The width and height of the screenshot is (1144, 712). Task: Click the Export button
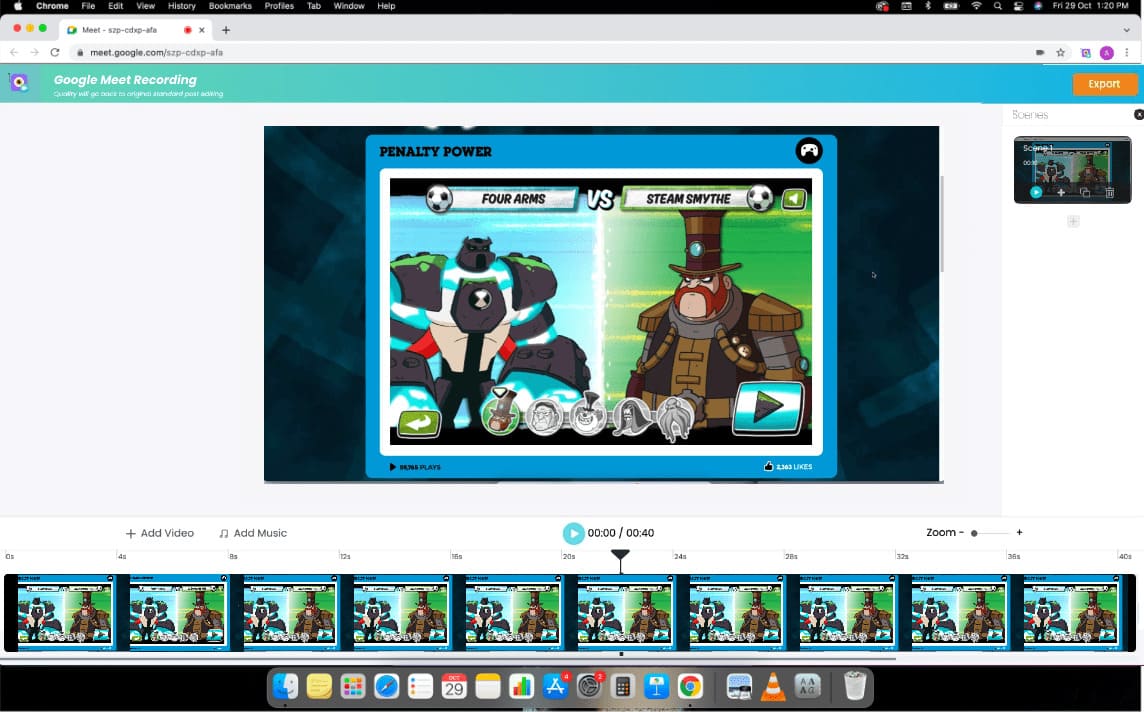(x=1104, y=84)
